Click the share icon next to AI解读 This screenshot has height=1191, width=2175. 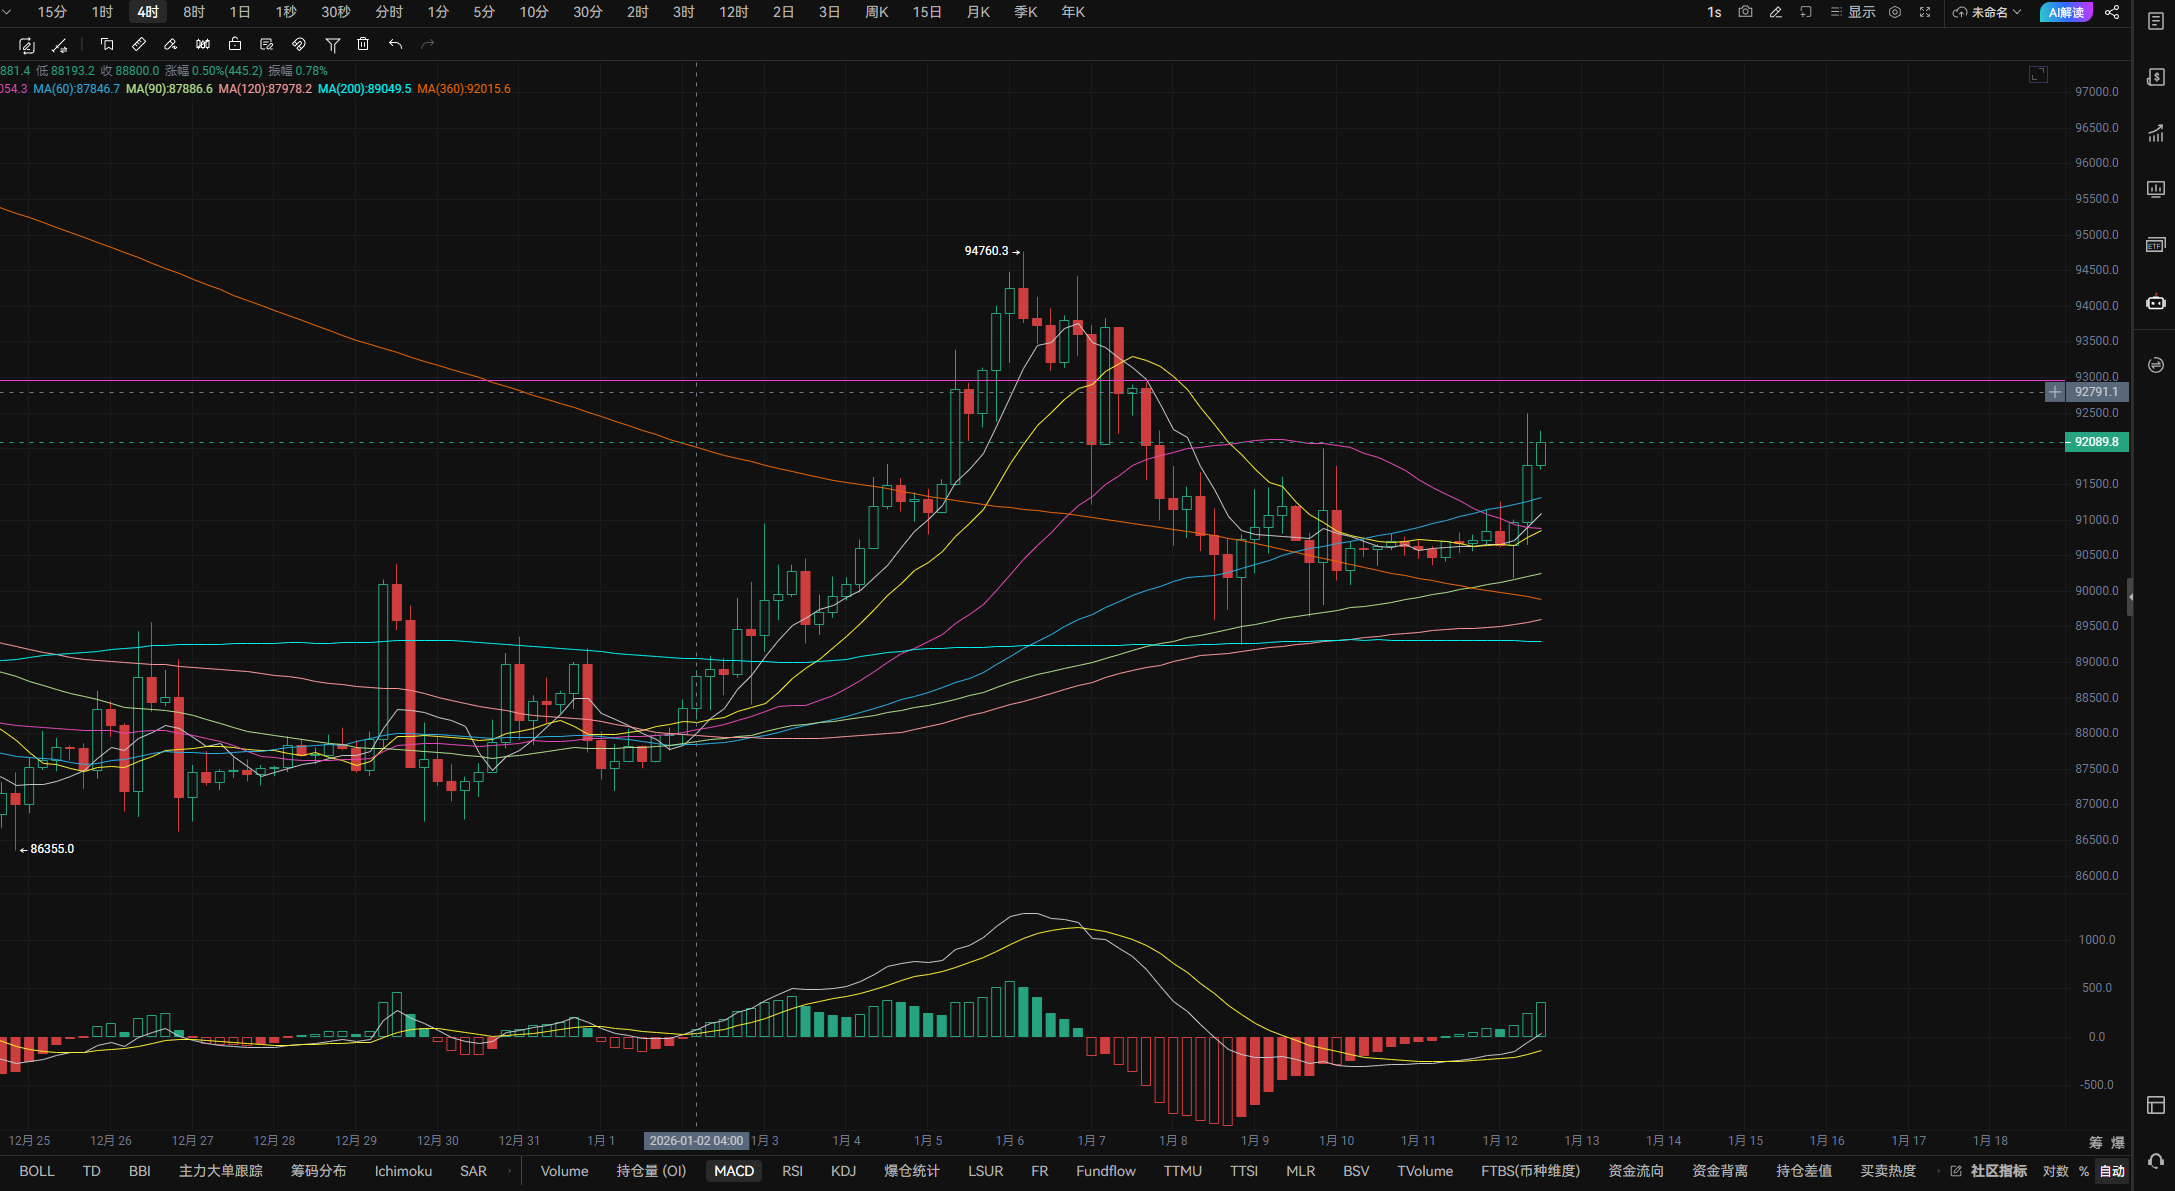[2112, 12]
